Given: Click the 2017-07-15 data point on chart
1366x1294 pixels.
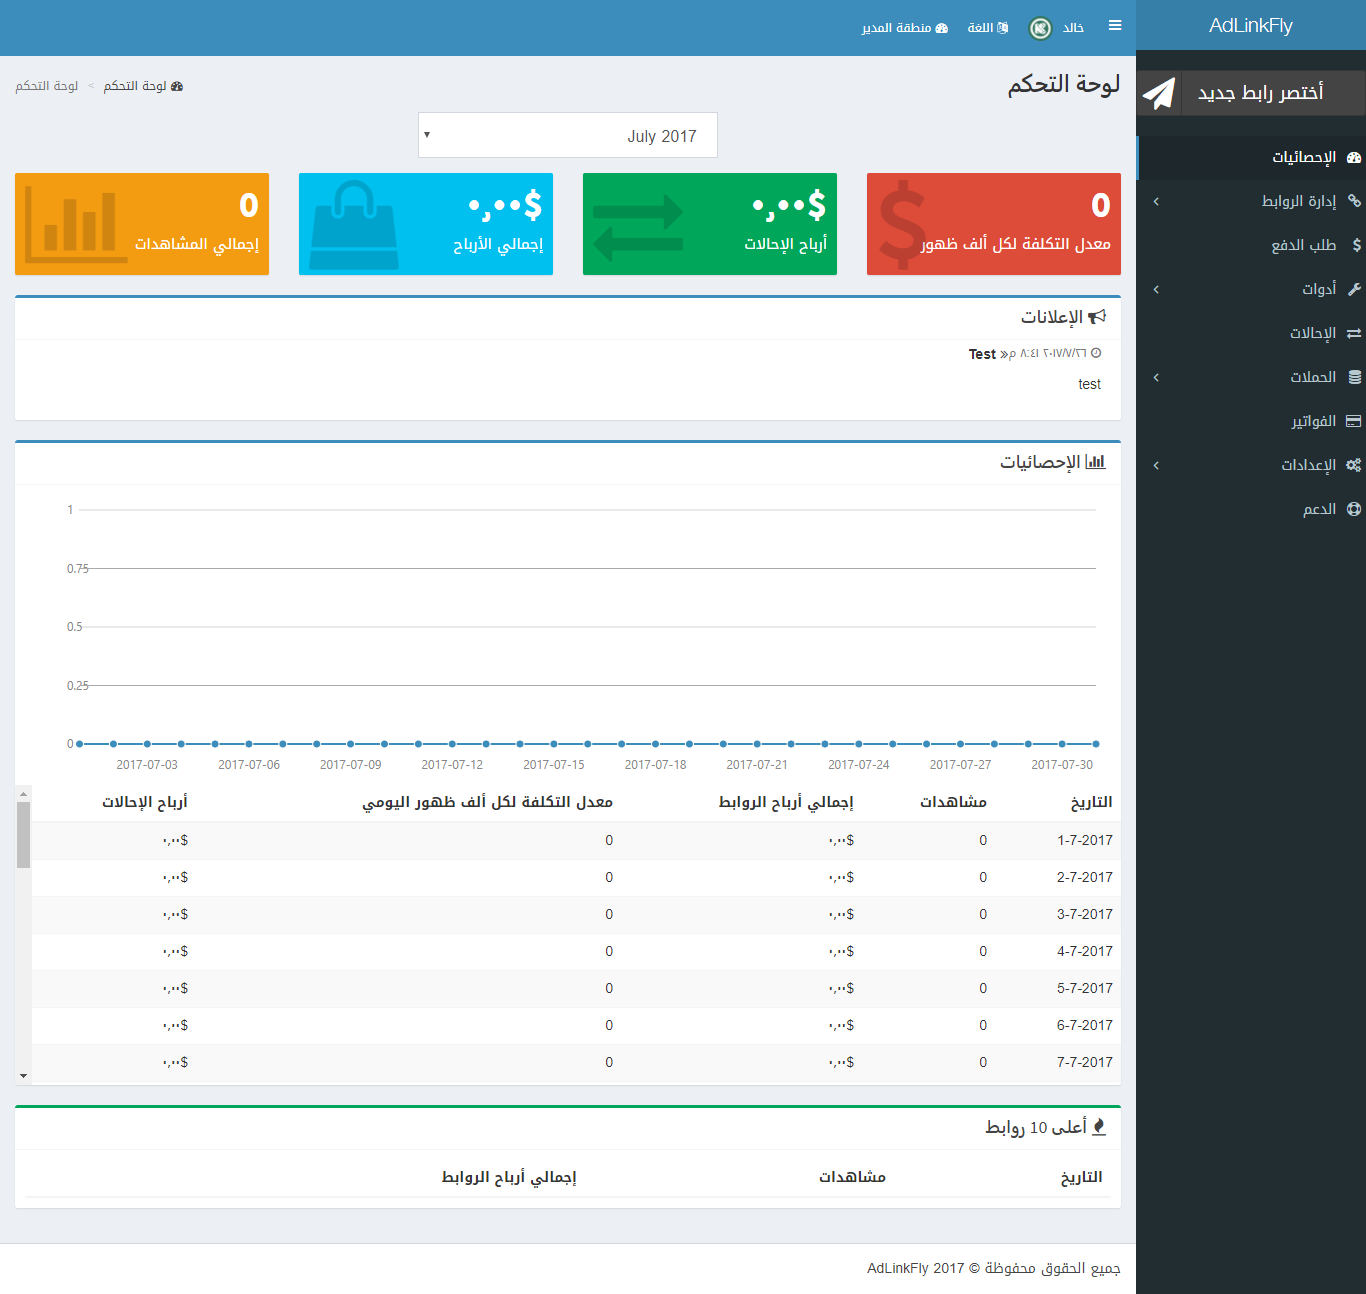Looking at the screenshot, I should [x=553, y=744].
